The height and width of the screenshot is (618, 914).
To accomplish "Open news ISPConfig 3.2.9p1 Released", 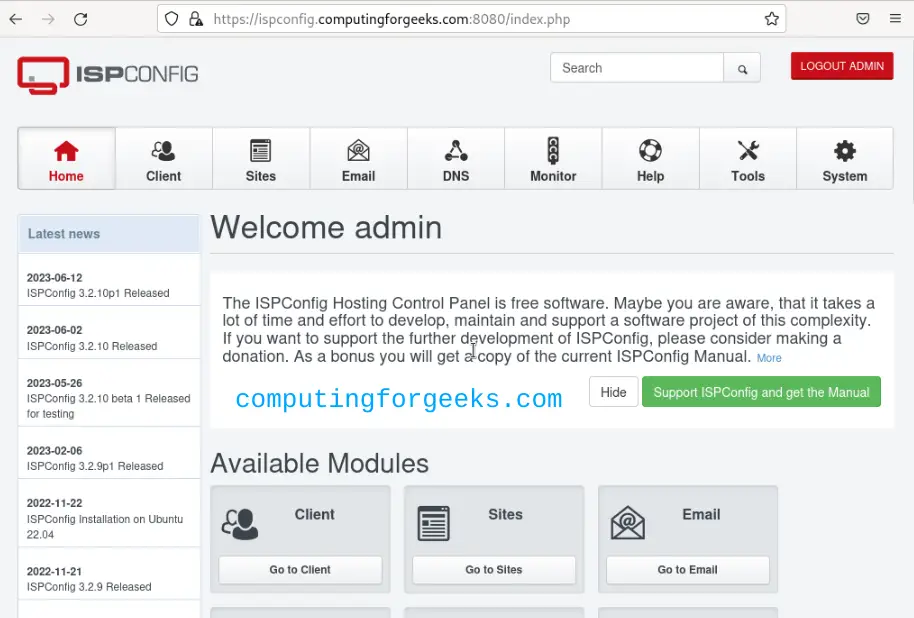I will pyautogui.click(x=95, y=466).
